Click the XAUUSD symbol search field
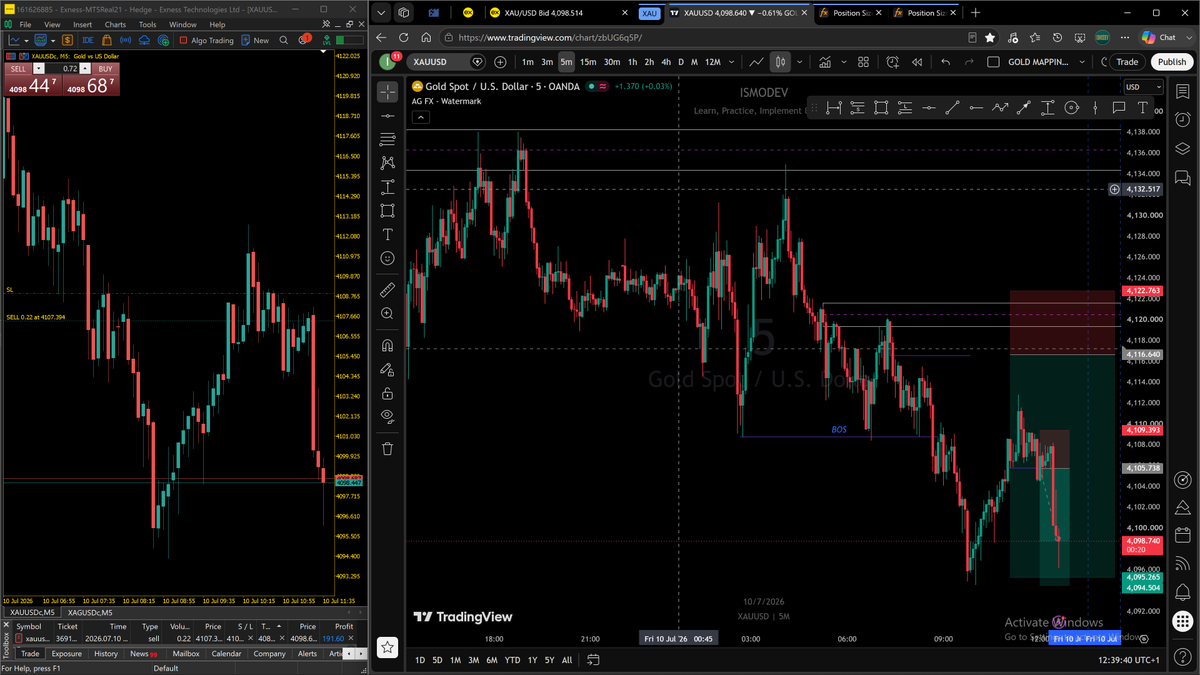 [447, 62]
